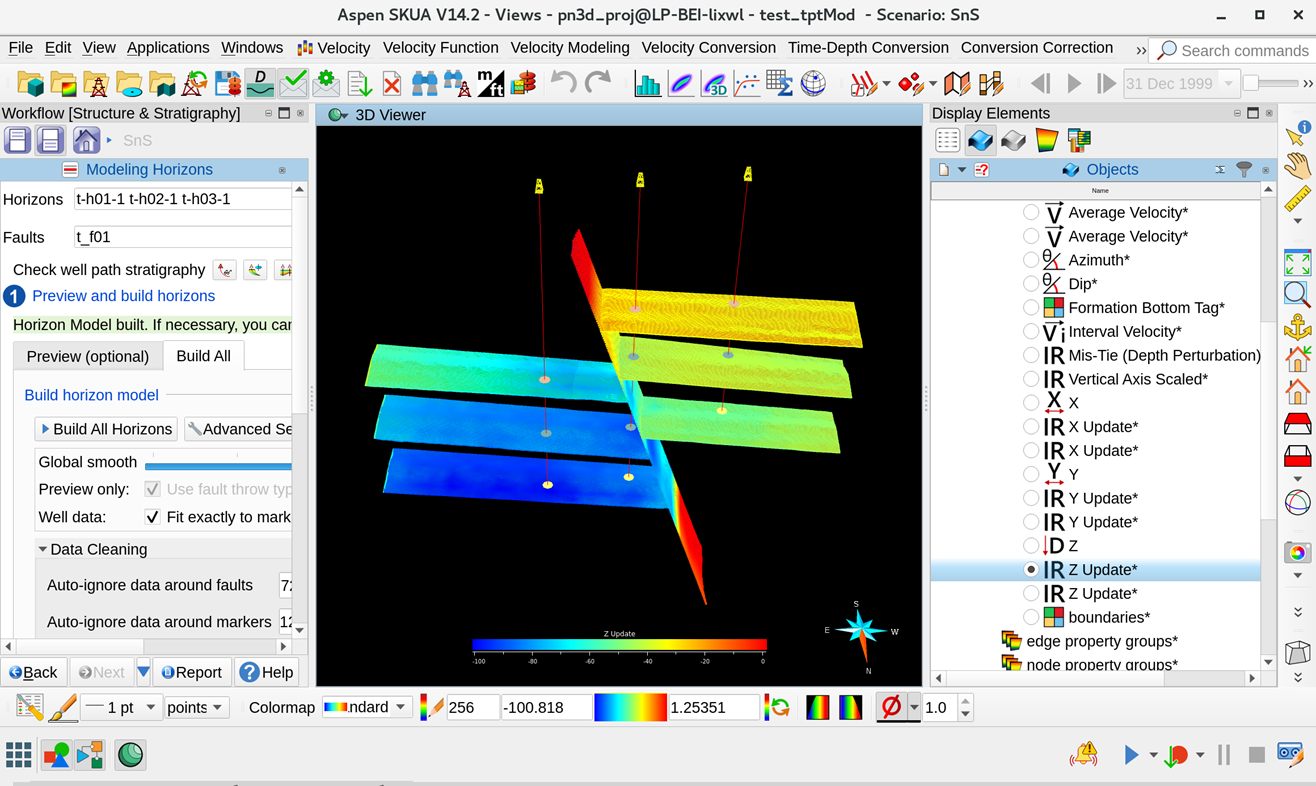Click the 3D crossplot icon
This screenshot has height=786, width=1316.
coord(714,84)
